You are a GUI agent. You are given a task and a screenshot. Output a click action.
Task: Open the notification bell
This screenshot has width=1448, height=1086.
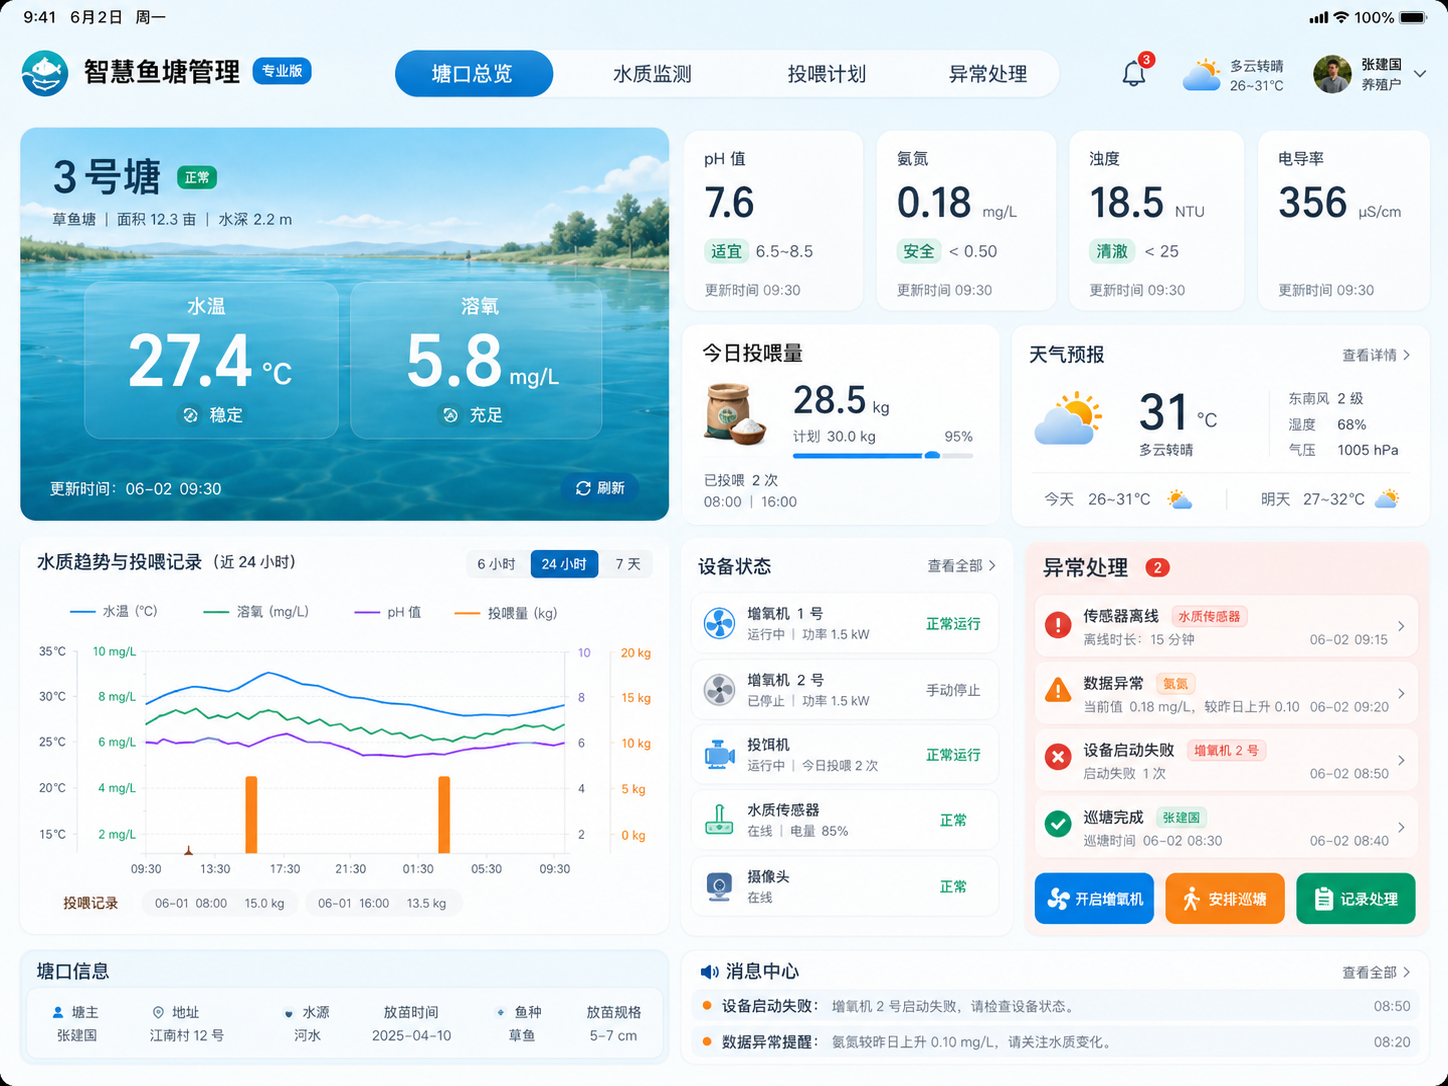coord(1133,74)
